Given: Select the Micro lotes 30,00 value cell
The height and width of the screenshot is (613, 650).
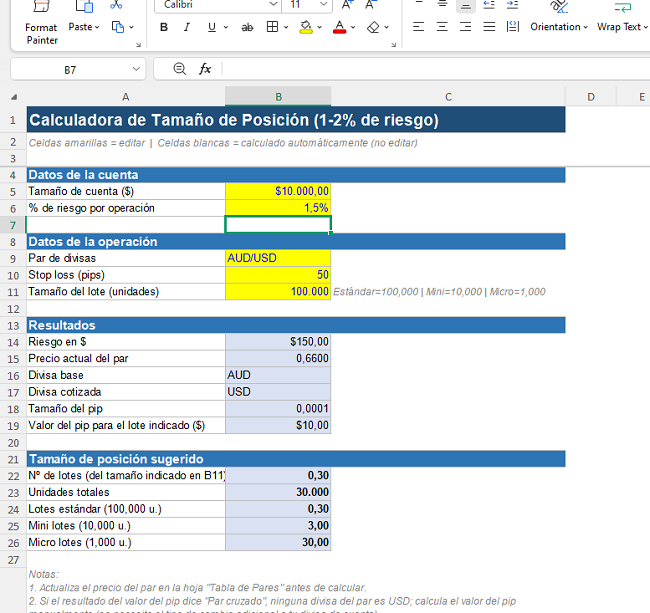Looking at the screenshot, I should click(278, 543).
